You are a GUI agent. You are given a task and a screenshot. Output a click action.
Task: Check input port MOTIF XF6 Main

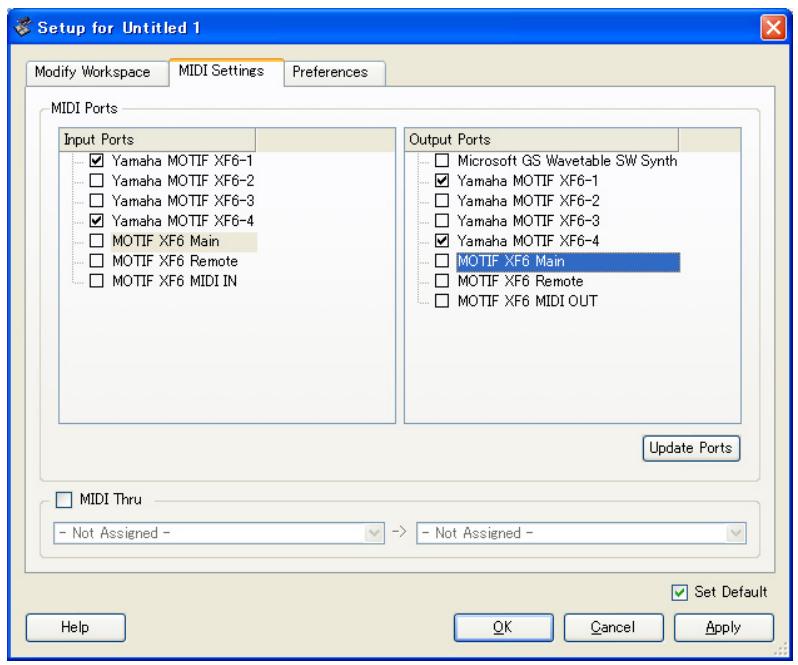tap(96, 241)
